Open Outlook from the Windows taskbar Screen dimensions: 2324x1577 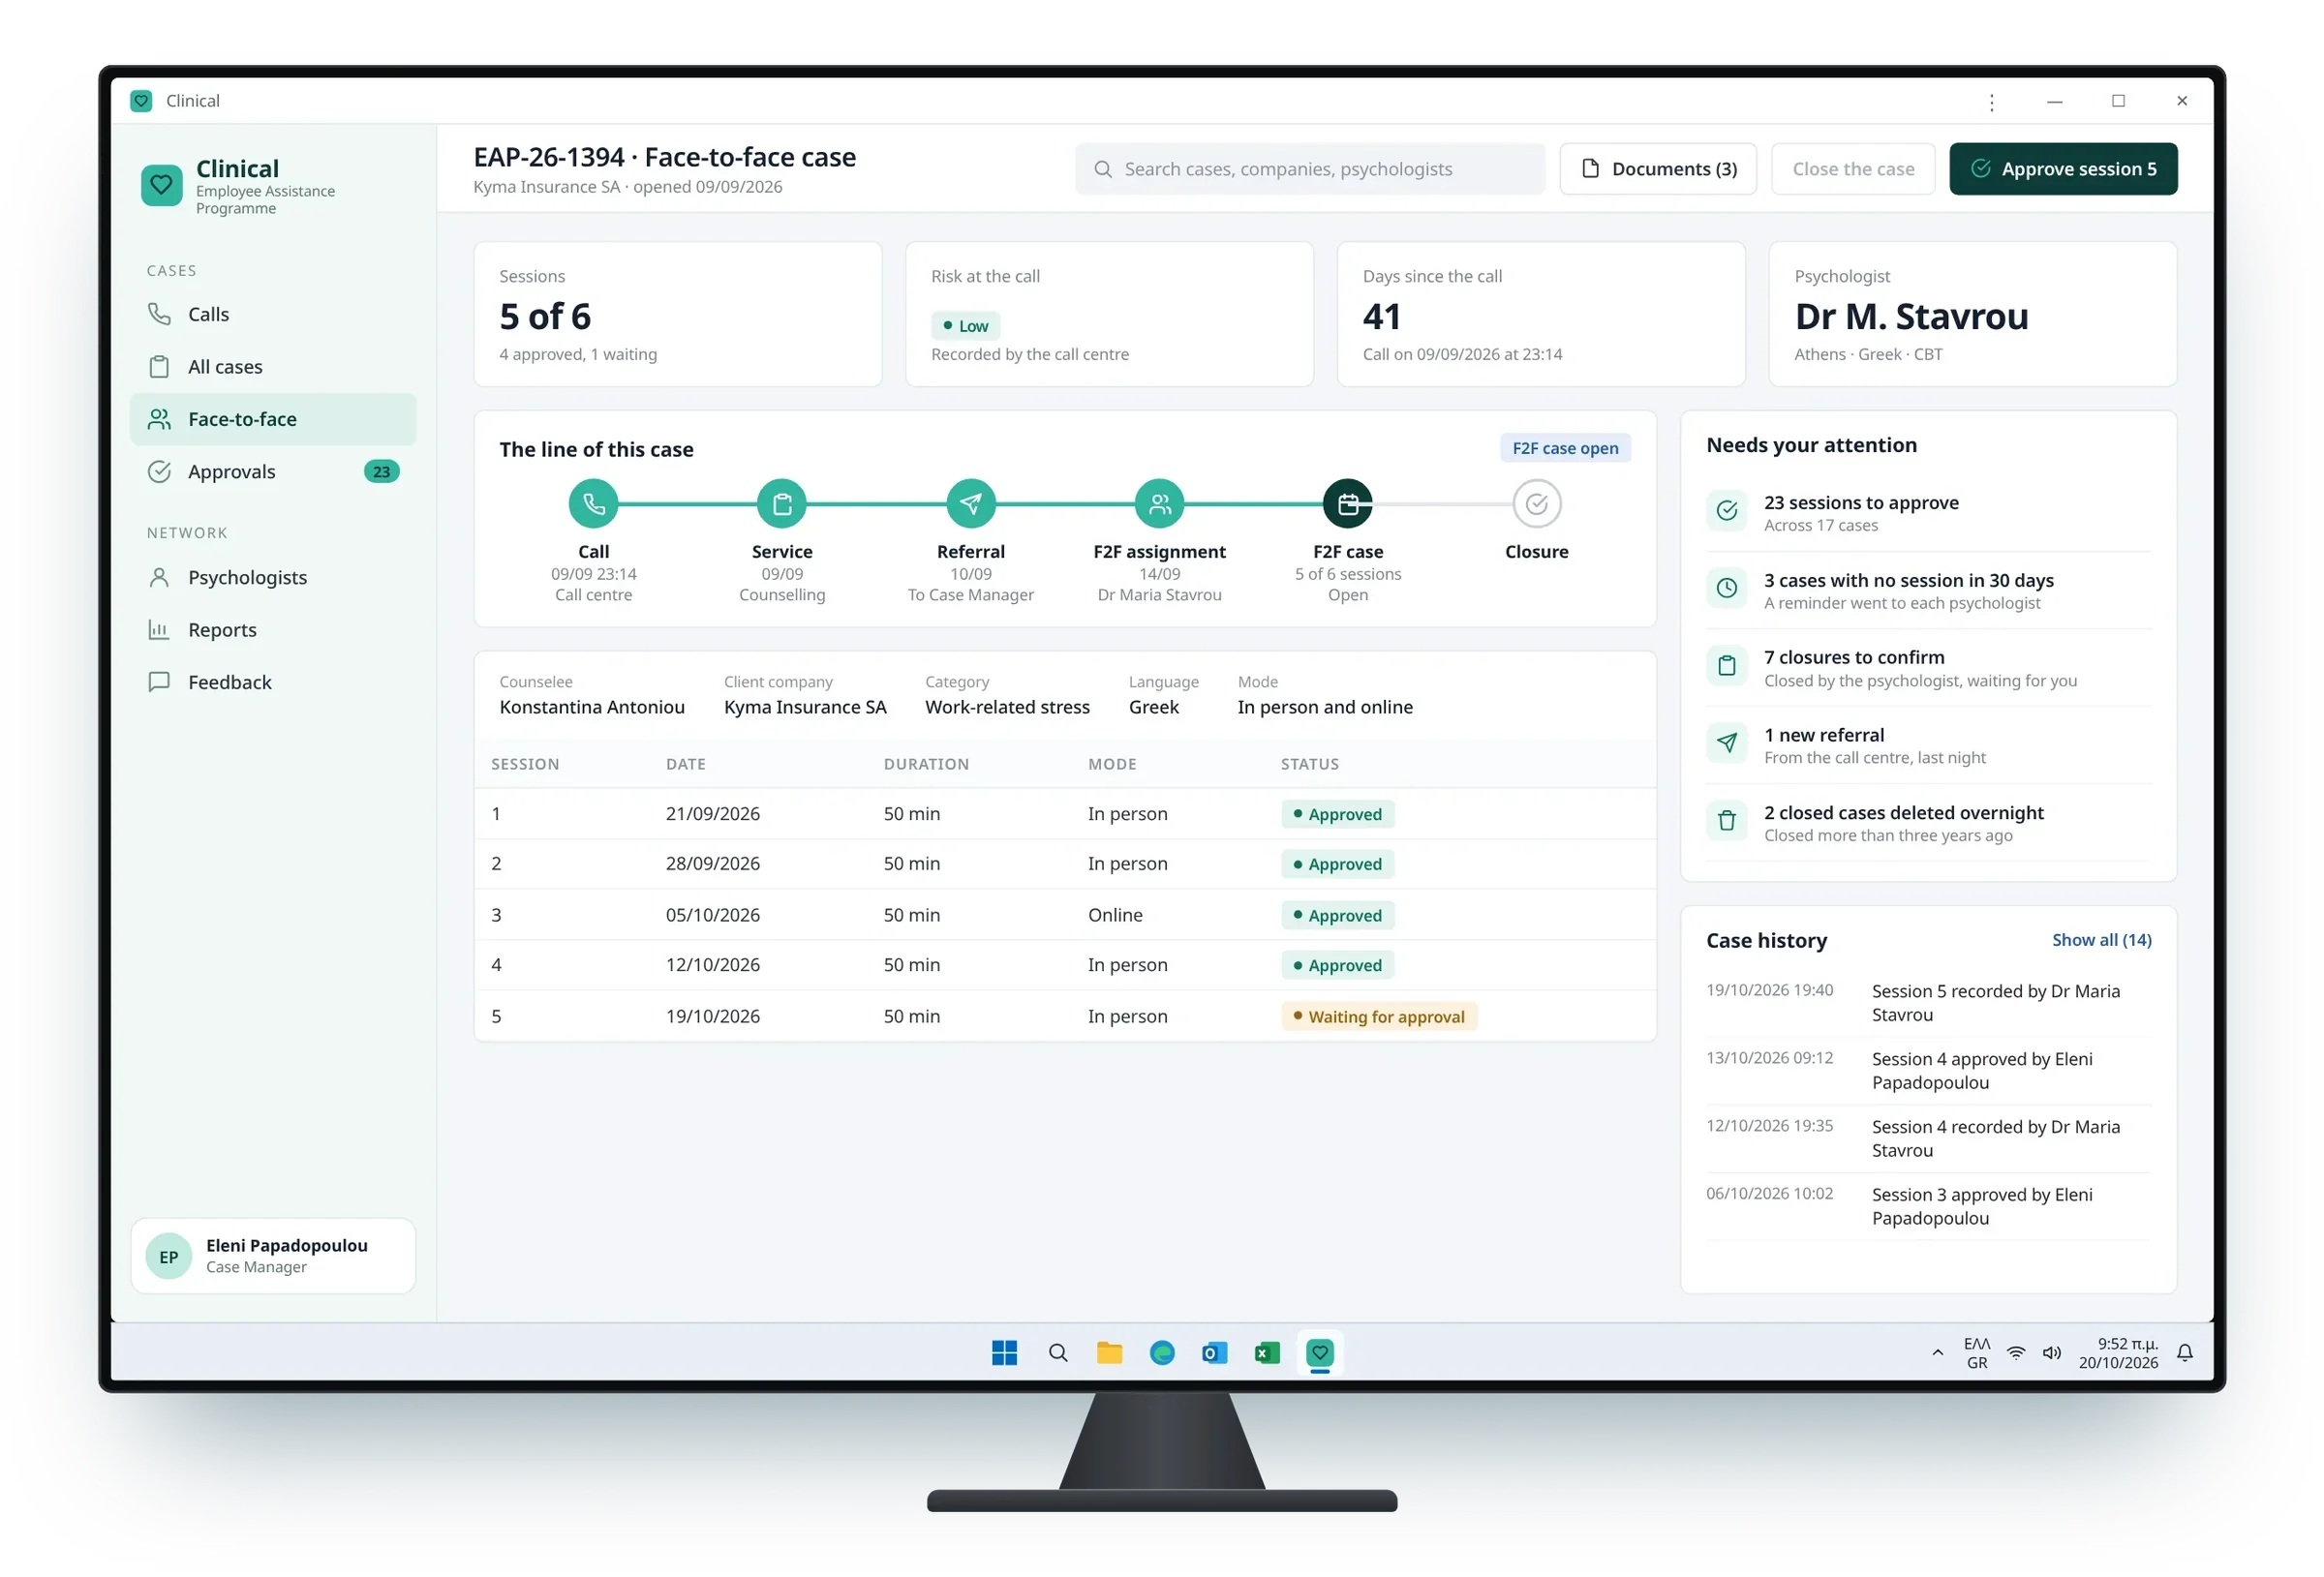coord(1214,1353)
